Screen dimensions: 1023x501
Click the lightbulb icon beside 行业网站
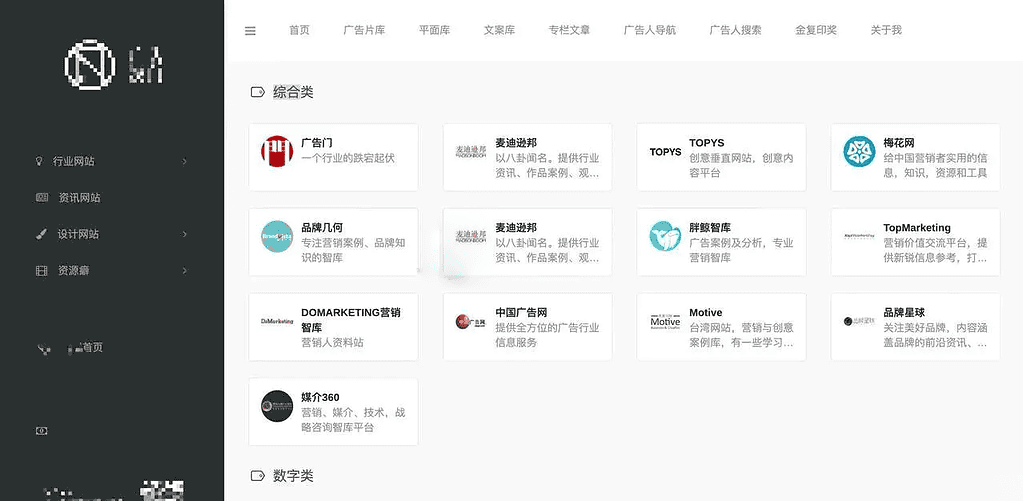click(x=38, y=160)
